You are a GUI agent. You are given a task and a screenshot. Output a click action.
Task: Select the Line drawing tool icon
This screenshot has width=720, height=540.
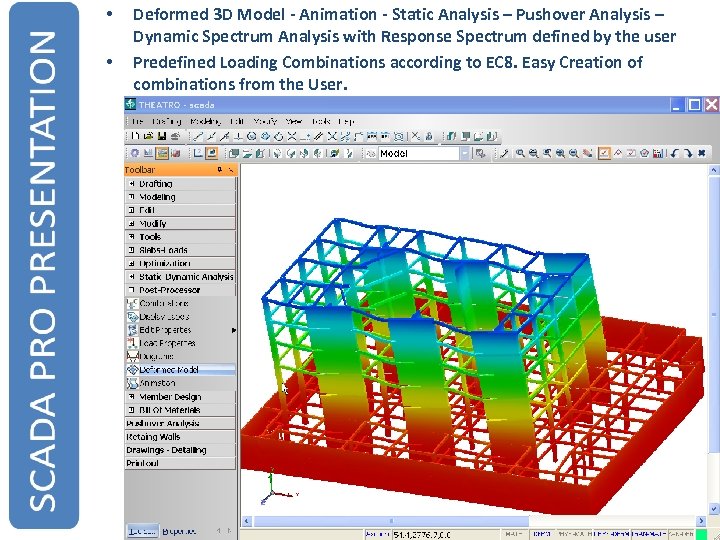198,136
